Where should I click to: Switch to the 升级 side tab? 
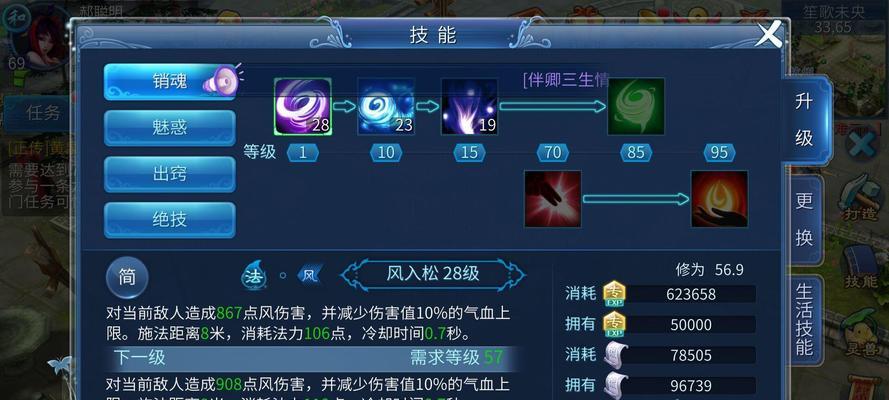click(804, 120)
